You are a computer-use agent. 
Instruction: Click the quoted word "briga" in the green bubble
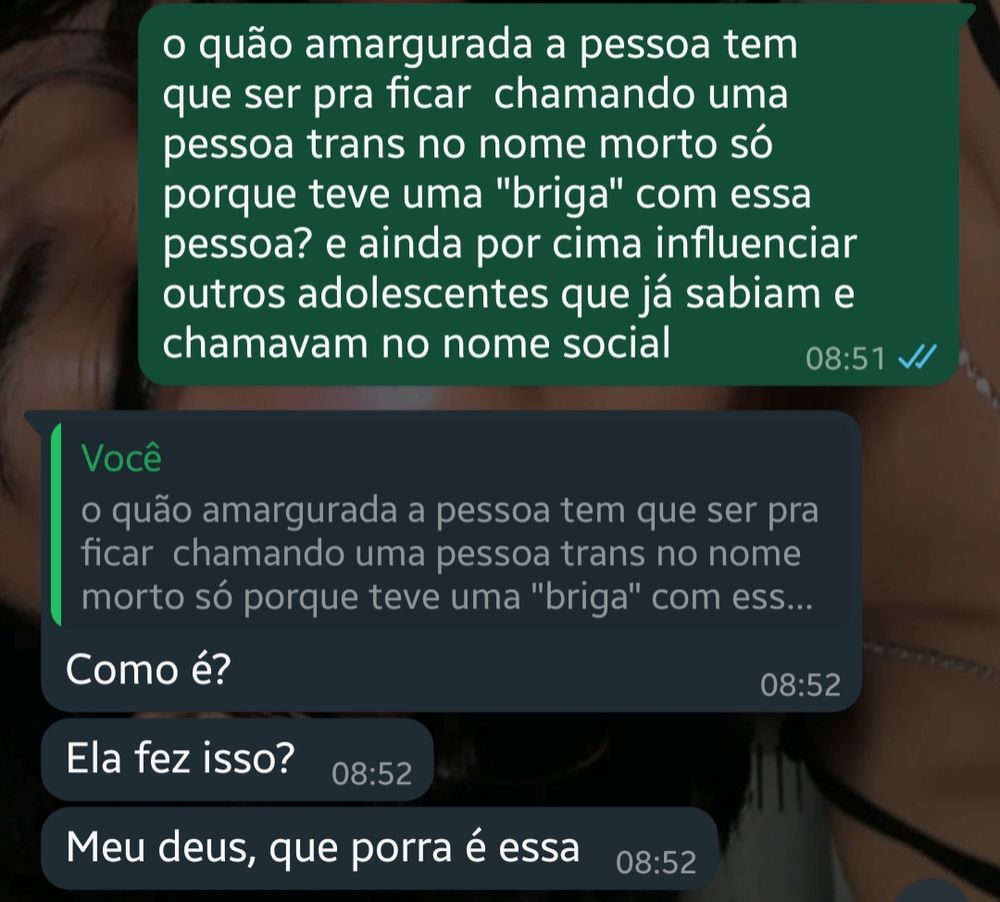pyautogui.click(x=559, y=195)
